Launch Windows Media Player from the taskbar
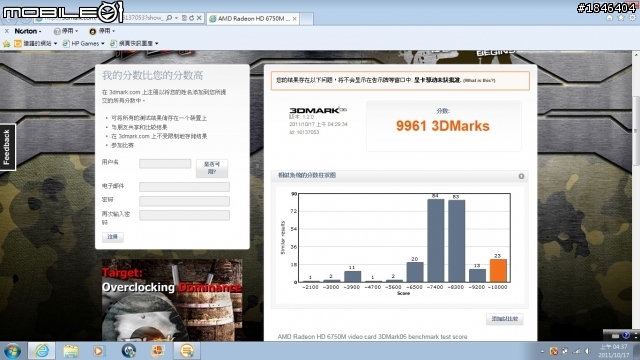Image resolution: width=640 pixels, height=360 pixels. (98, 351)
